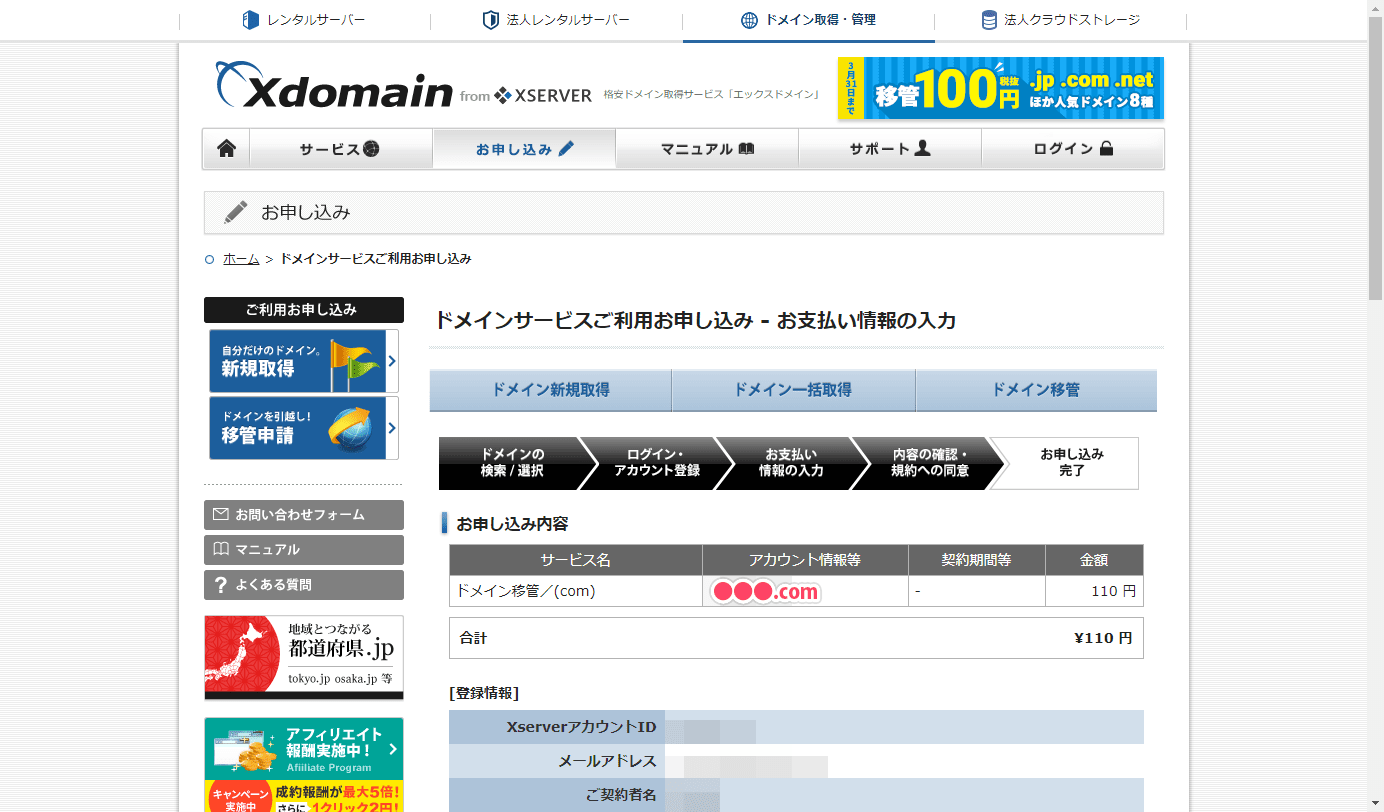The height and width of the screenshot is (812, 1384).
Task: Click the person icon beside サポート
Action: point(922,148)
